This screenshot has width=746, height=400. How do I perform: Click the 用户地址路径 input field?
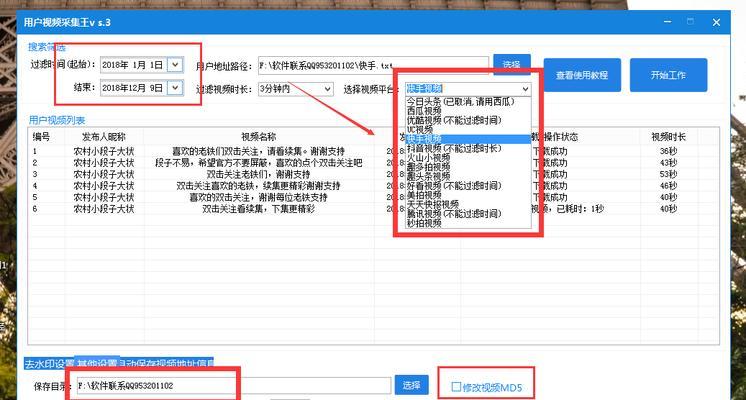(x=373, y=66)
